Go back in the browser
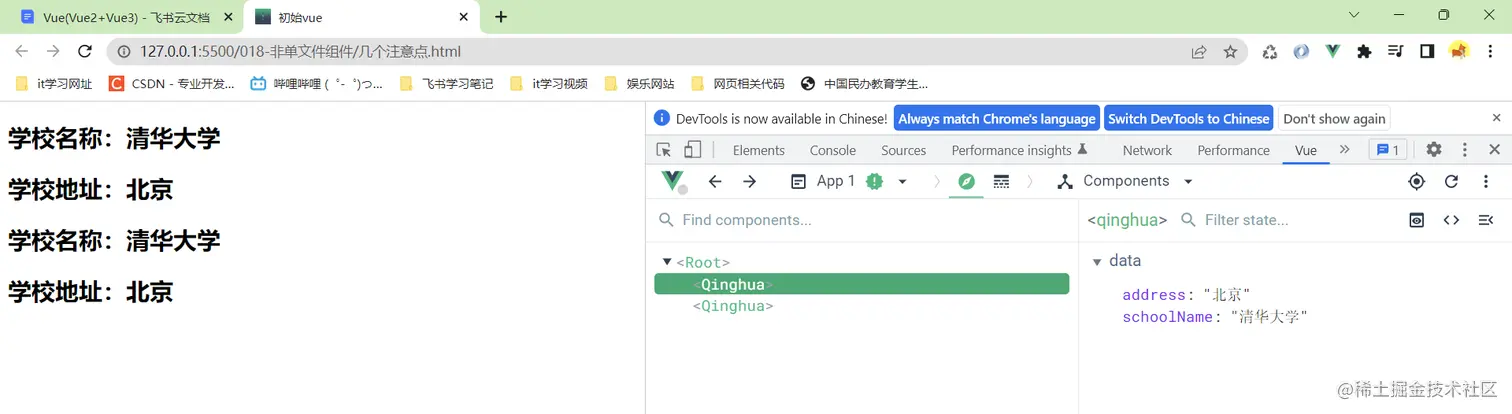The width and height of the screenshot is (1512, 414). click(x=21, y=51)
